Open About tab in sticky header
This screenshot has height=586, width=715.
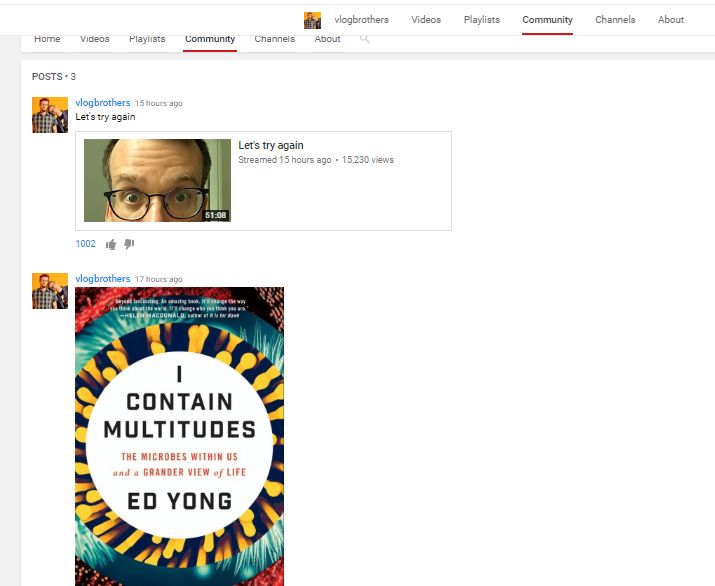(x=670, y=20)
